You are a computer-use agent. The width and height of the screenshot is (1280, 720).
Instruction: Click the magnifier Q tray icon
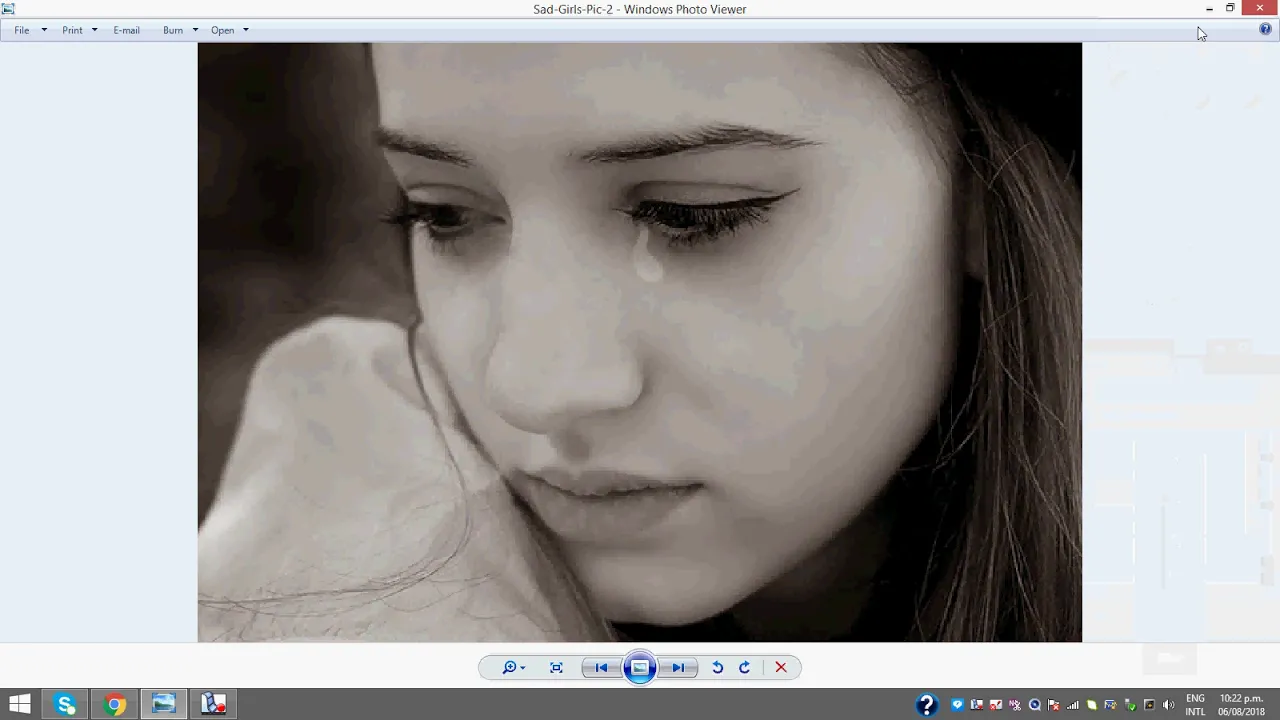pyautogui.click(x=1035, y=705)
